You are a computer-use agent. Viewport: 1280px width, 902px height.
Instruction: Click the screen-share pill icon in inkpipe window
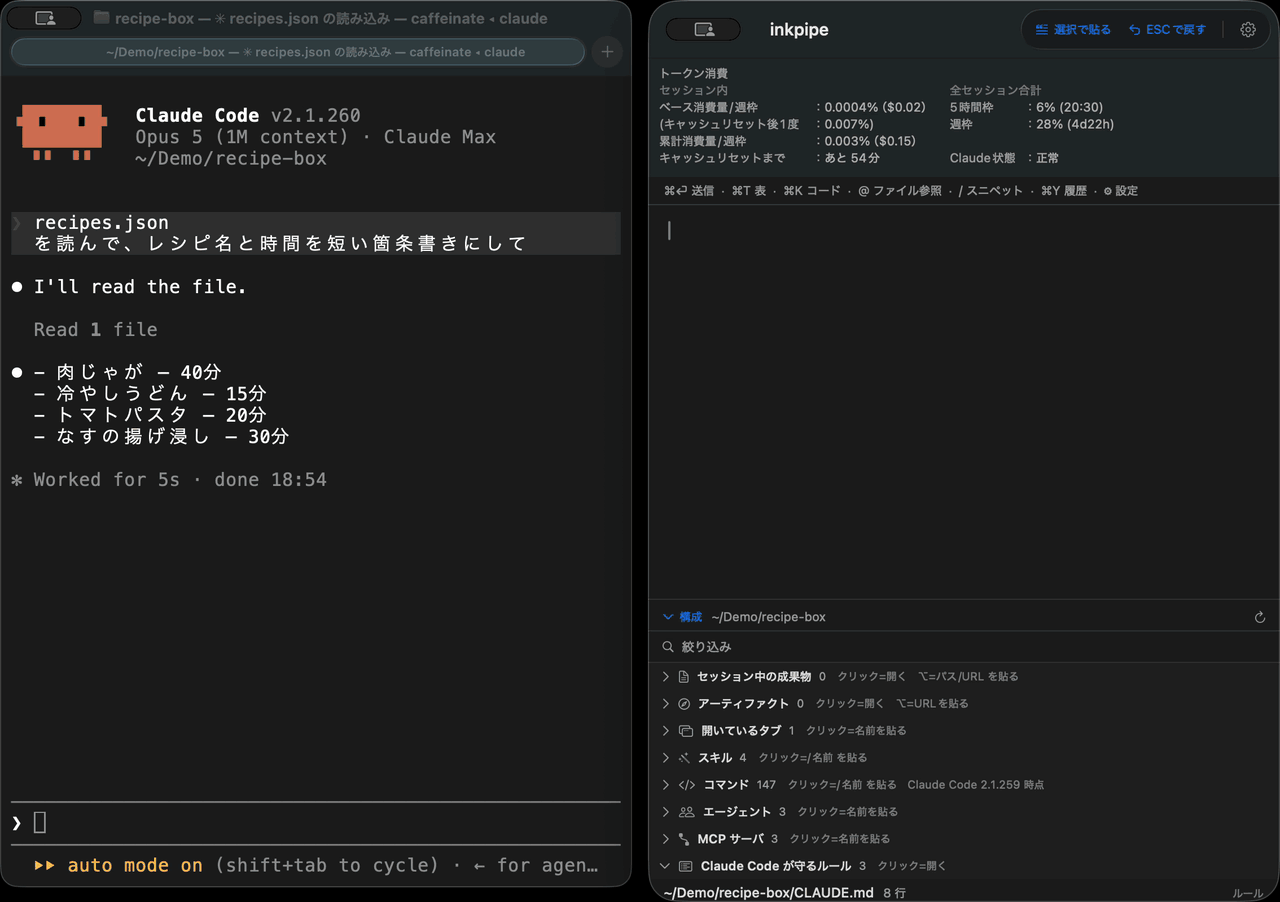pyautogui.click(x=703, y=30)
